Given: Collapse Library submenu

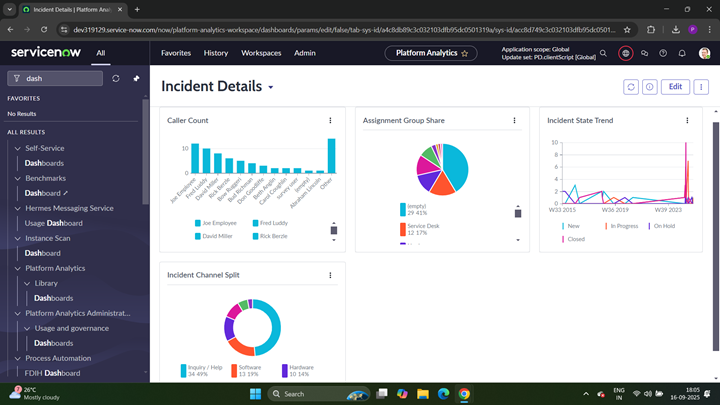Looking at the screenshot, I should tap(27, 283).
